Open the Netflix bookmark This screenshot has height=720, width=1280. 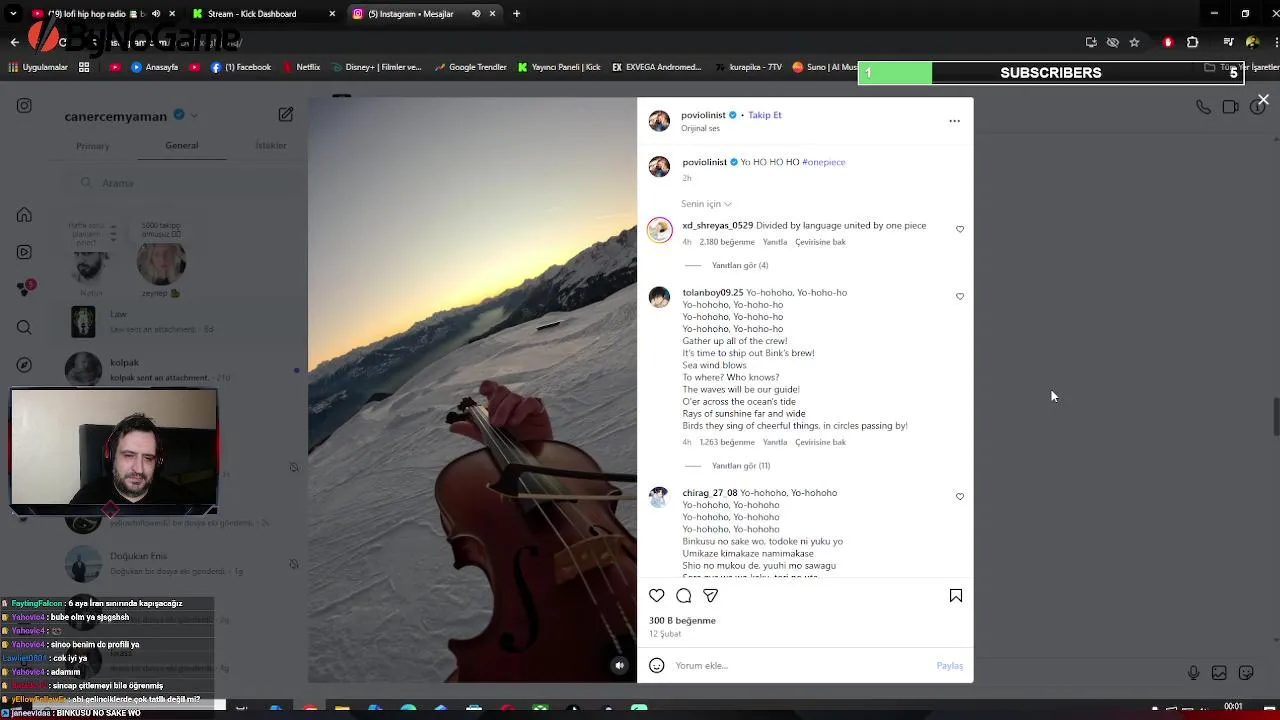[x=301, y=67]
